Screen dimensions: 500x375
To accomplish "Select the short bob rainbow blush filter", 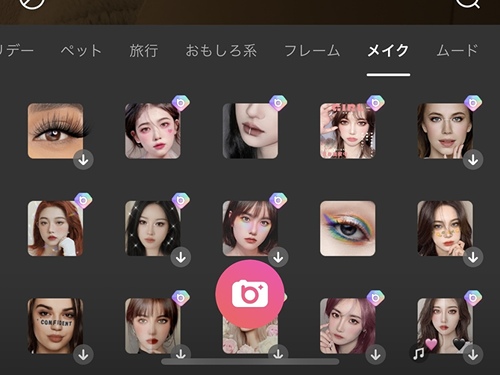I will click(x=250, y=228).
